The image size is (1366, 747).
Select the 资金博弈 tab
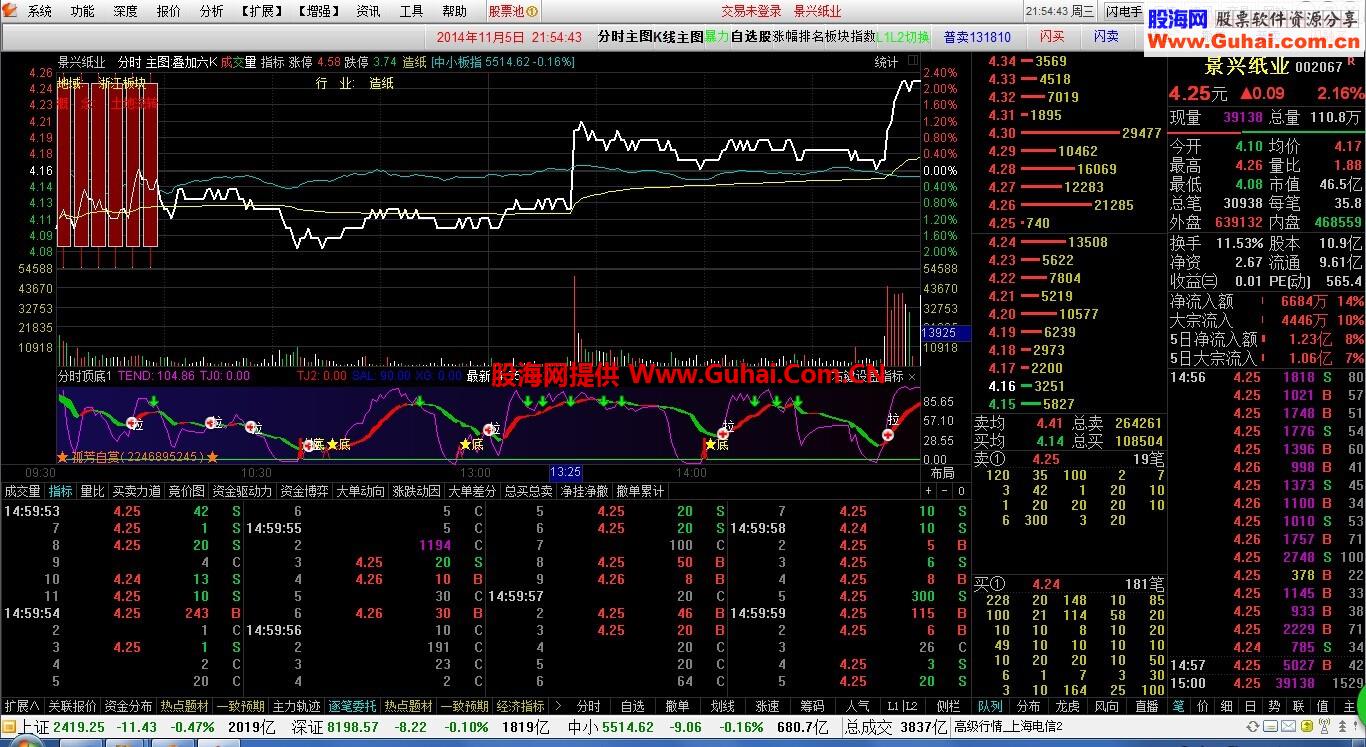tap(304, 491)
